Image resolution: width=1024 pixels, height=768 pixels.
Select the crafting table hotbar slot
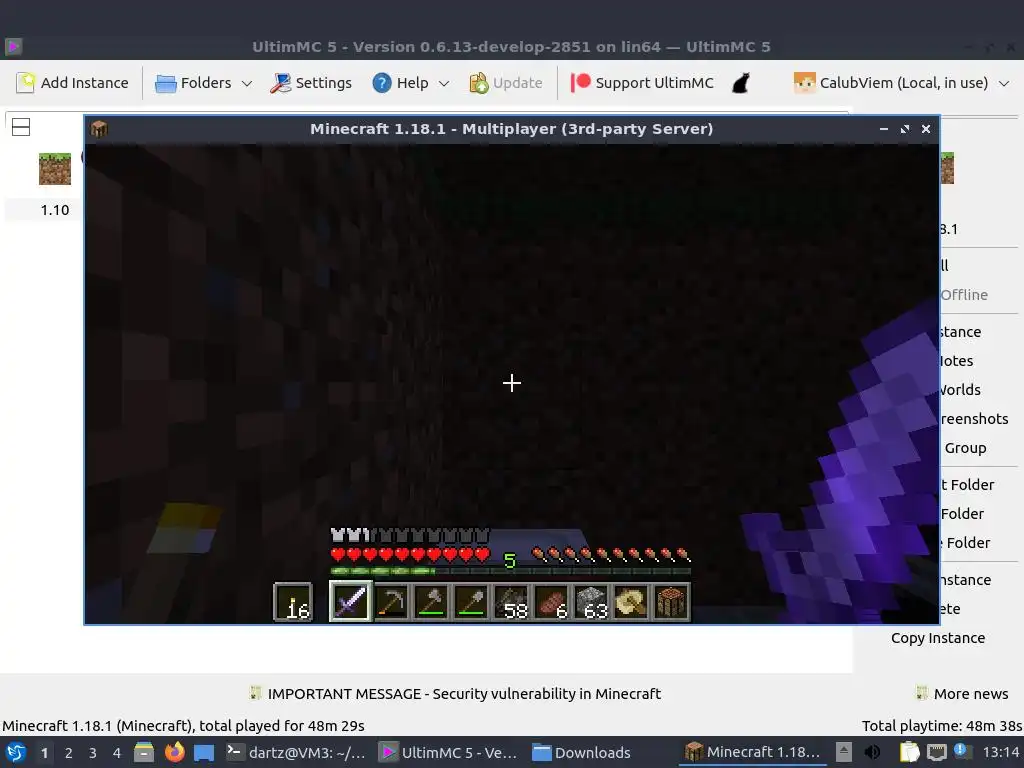pos(671,601)
